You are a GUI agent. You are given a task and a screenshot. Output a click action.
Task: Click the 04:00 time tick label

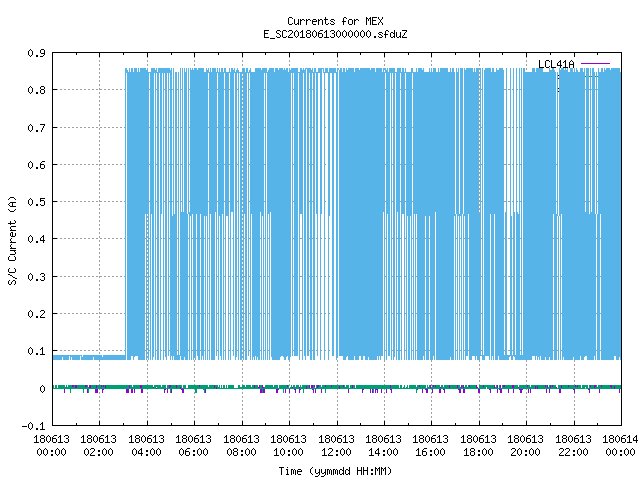(x=146, y=452)
